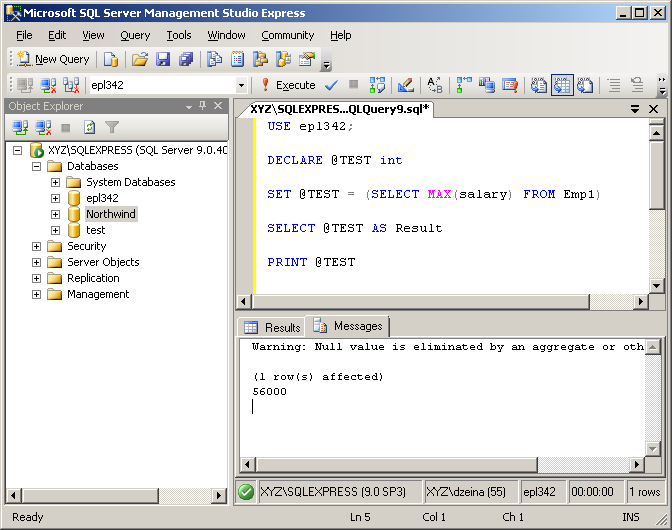Specify Values for Template Parameters icon
The height and width of the screenshot is (530, 672).
pyautogui.click(x=435, y=85)
